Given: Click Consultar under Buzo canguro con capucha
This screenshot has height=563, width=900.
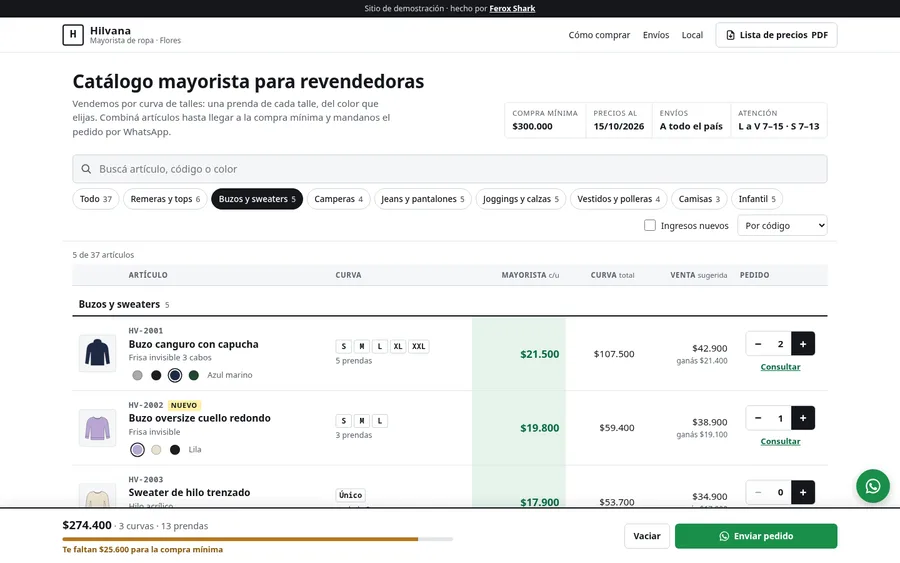Looking at the screenshot, I should pyautogui.click(x=780, y=367).
